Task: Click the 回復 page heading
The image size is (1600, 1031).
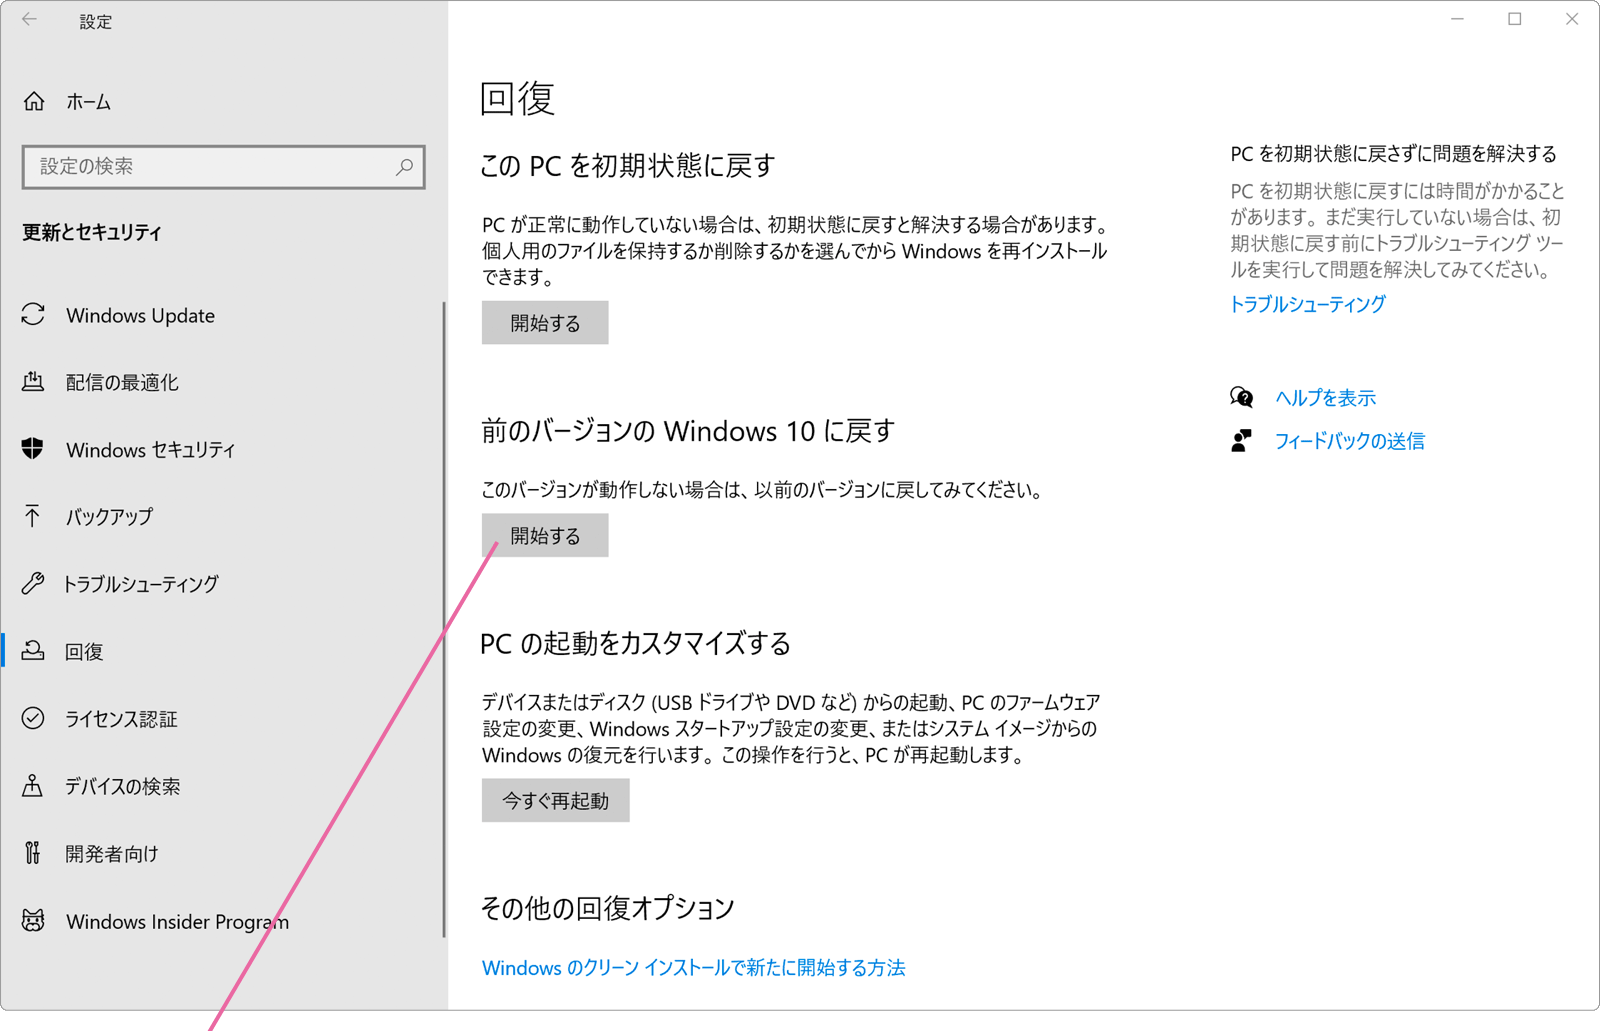Action: tap(517, 98)
